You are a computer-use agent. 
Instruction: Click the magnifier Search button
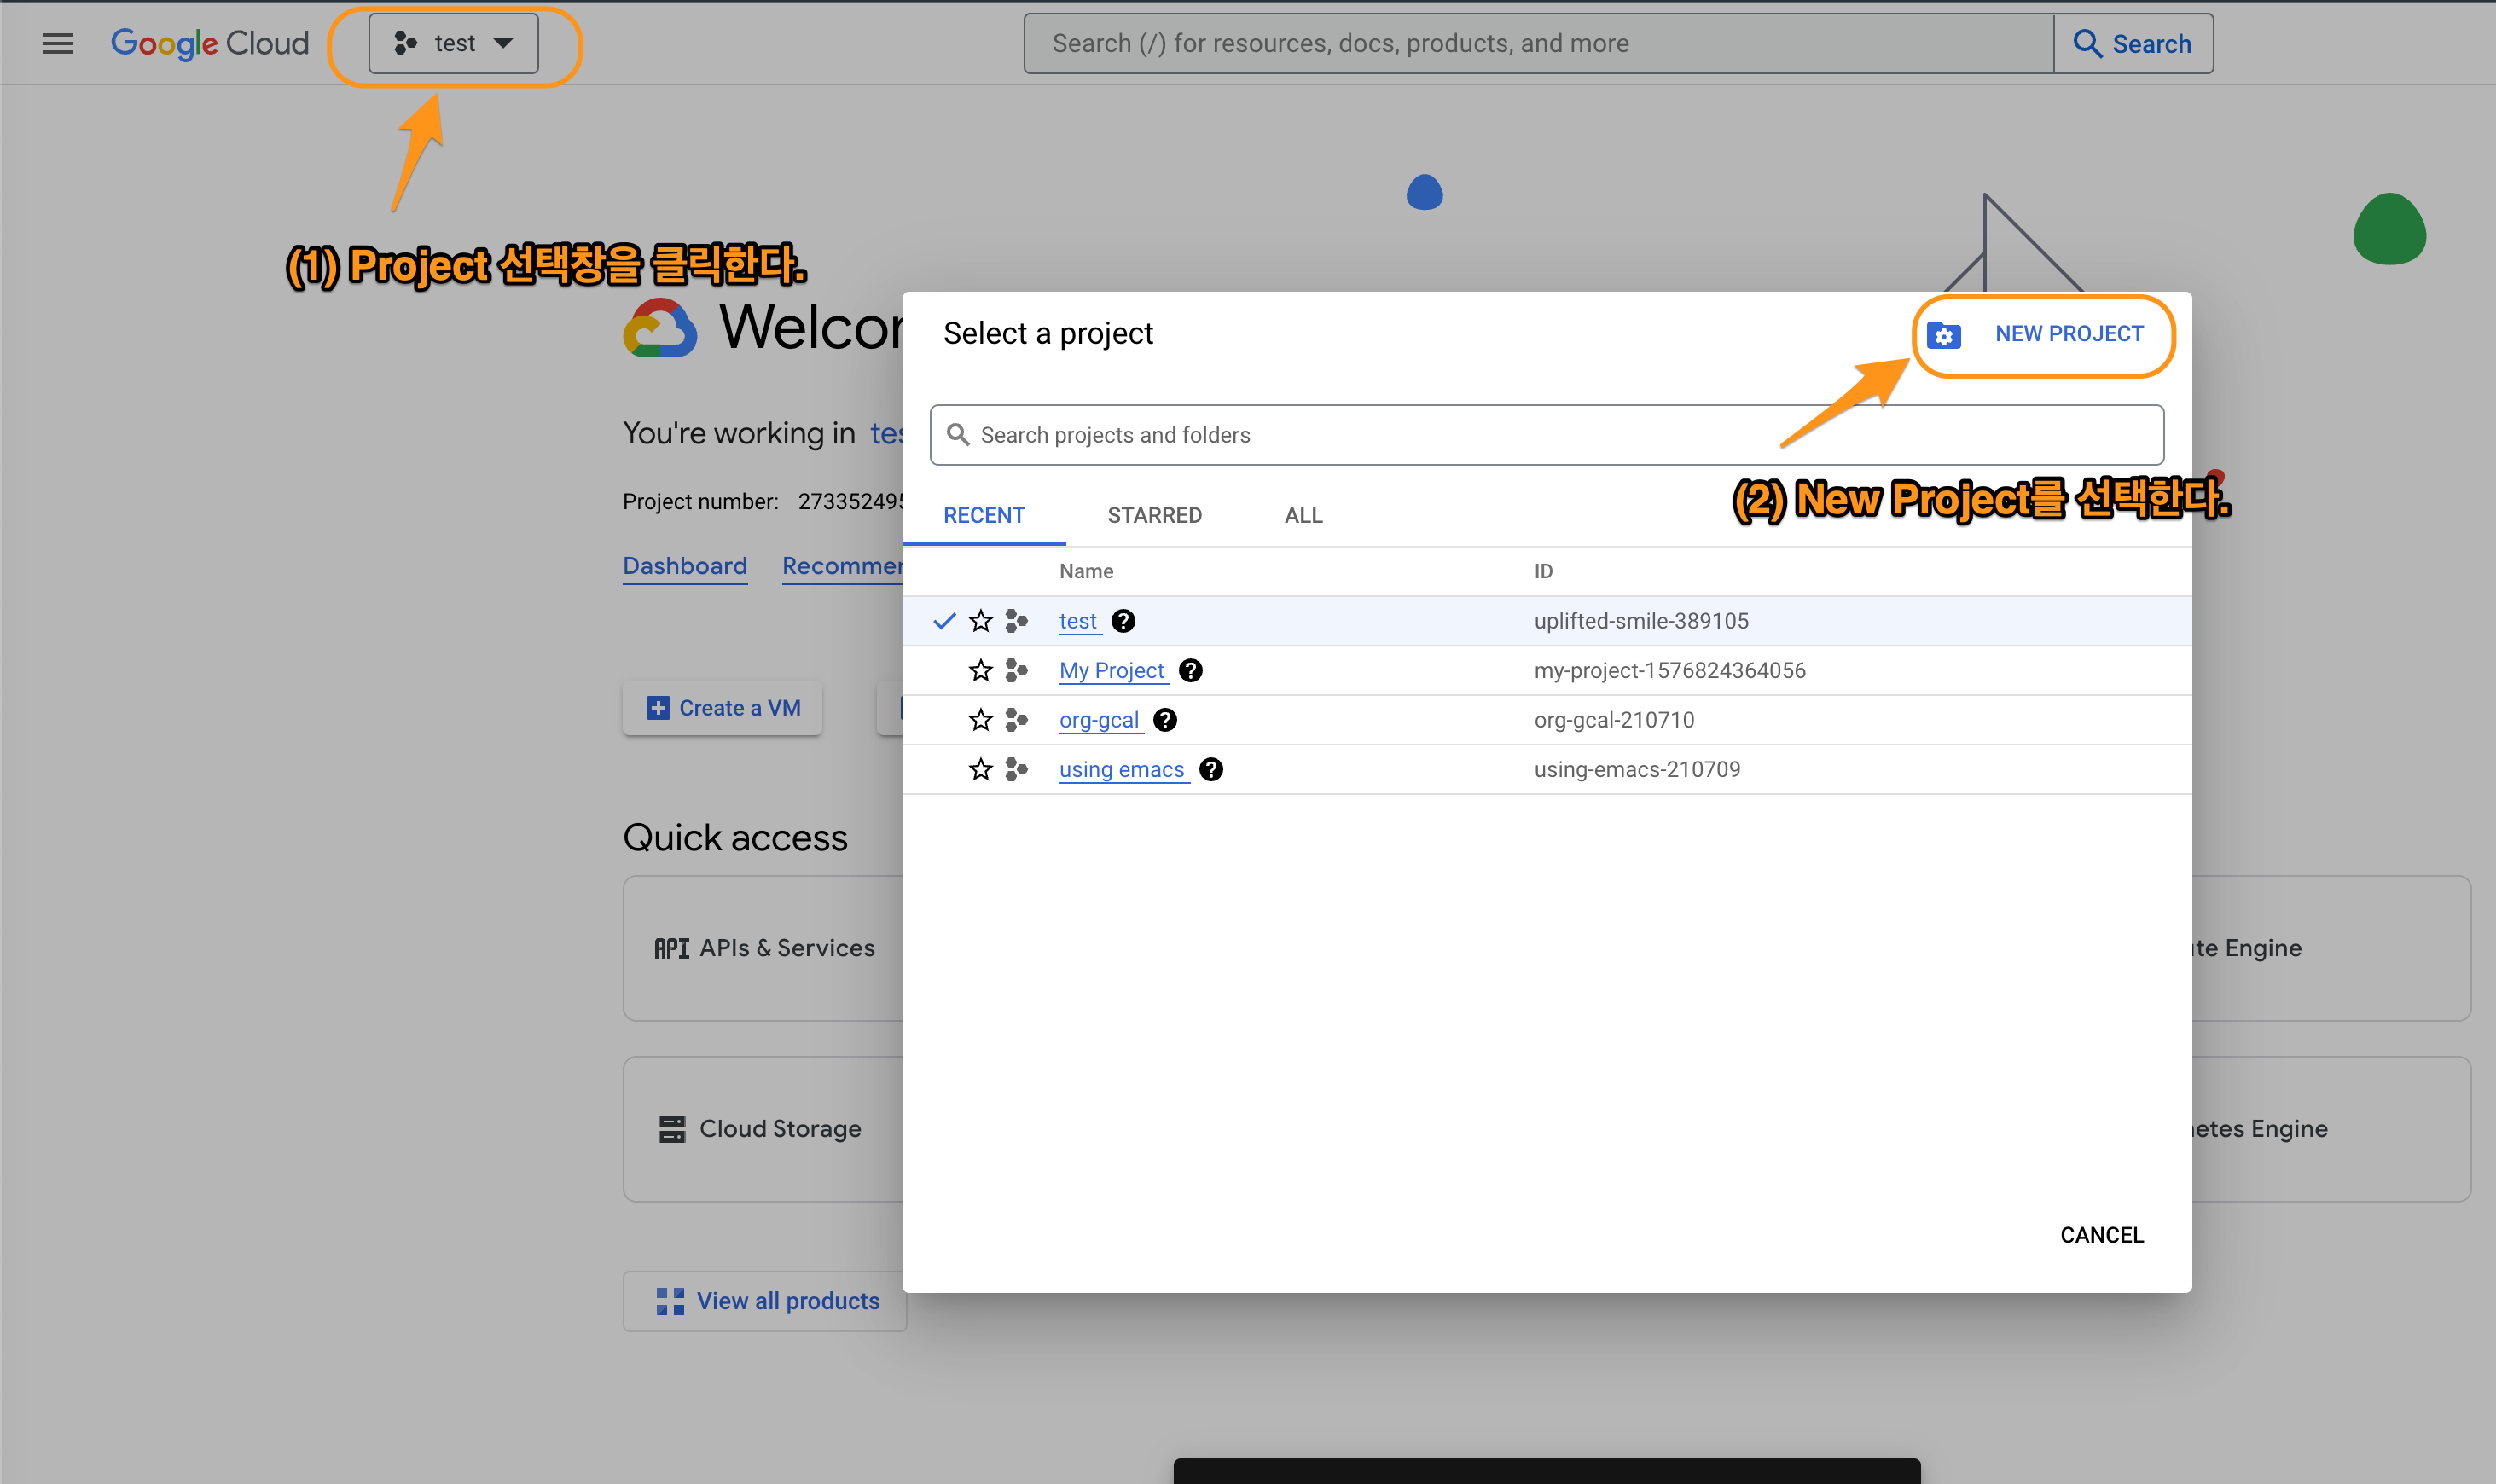[x=2132, y=43]
